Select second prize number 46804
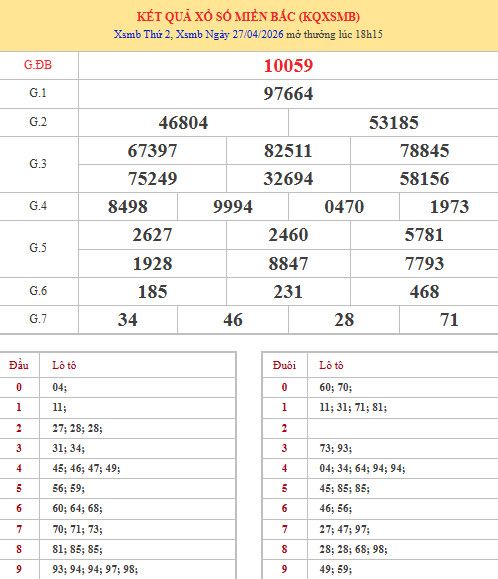 [183, 123]
